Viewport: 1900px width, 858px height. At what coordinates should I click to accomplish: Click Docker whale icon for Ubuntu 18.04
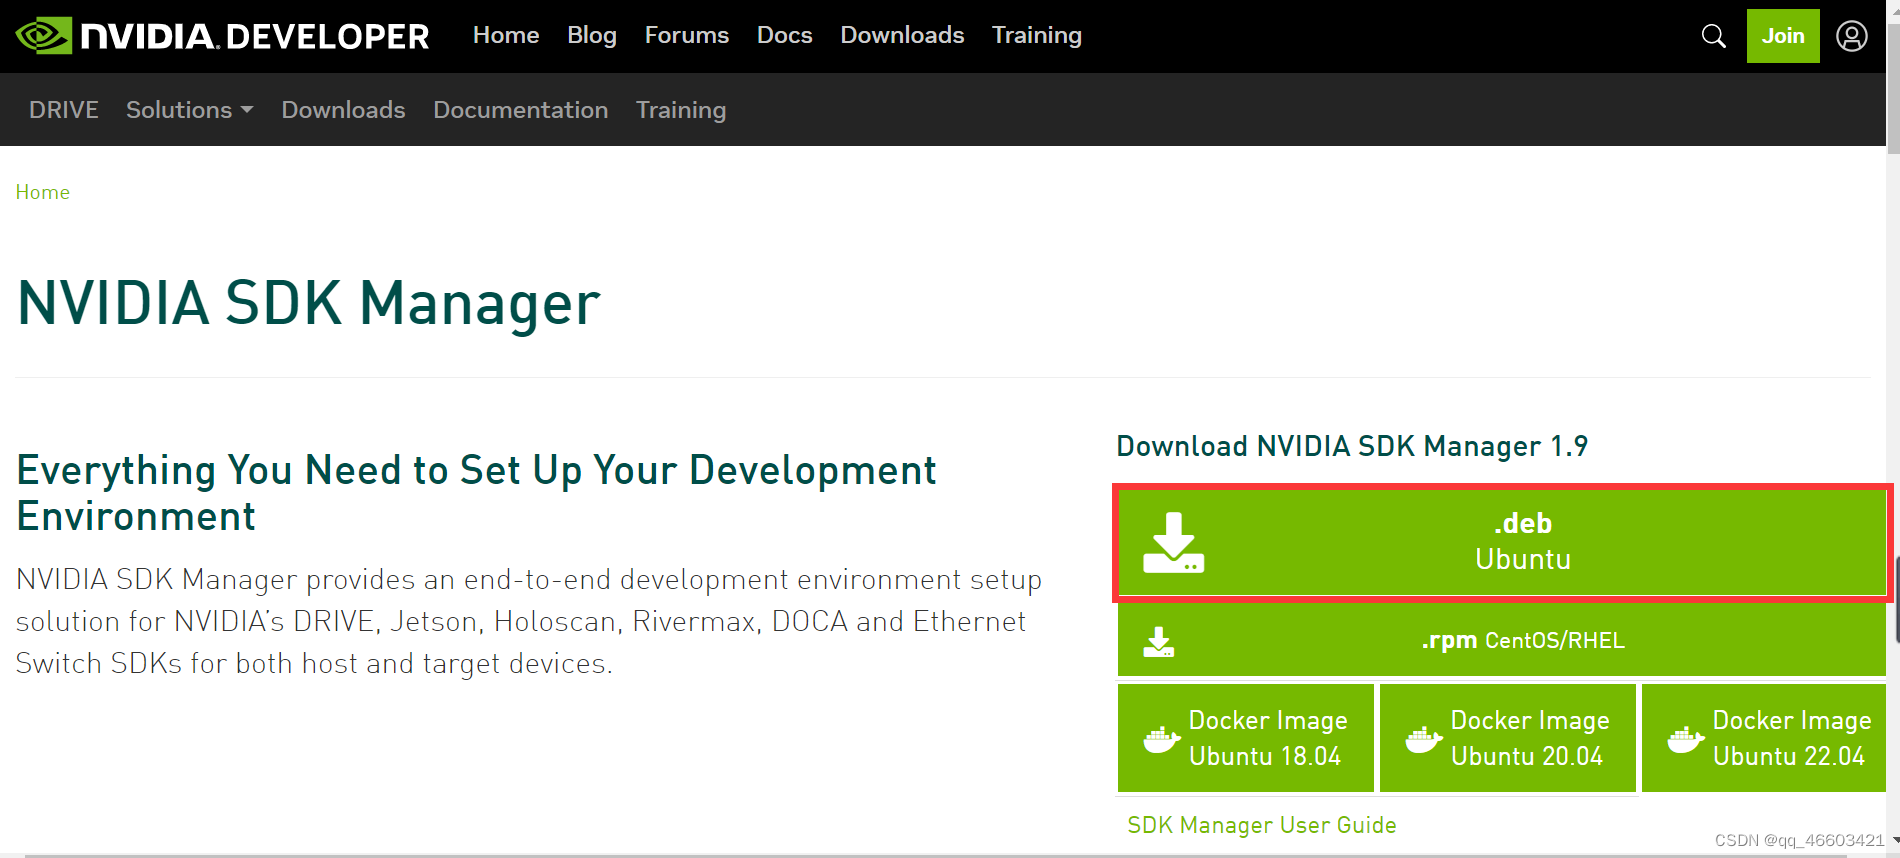click(x=1161, y=739)
